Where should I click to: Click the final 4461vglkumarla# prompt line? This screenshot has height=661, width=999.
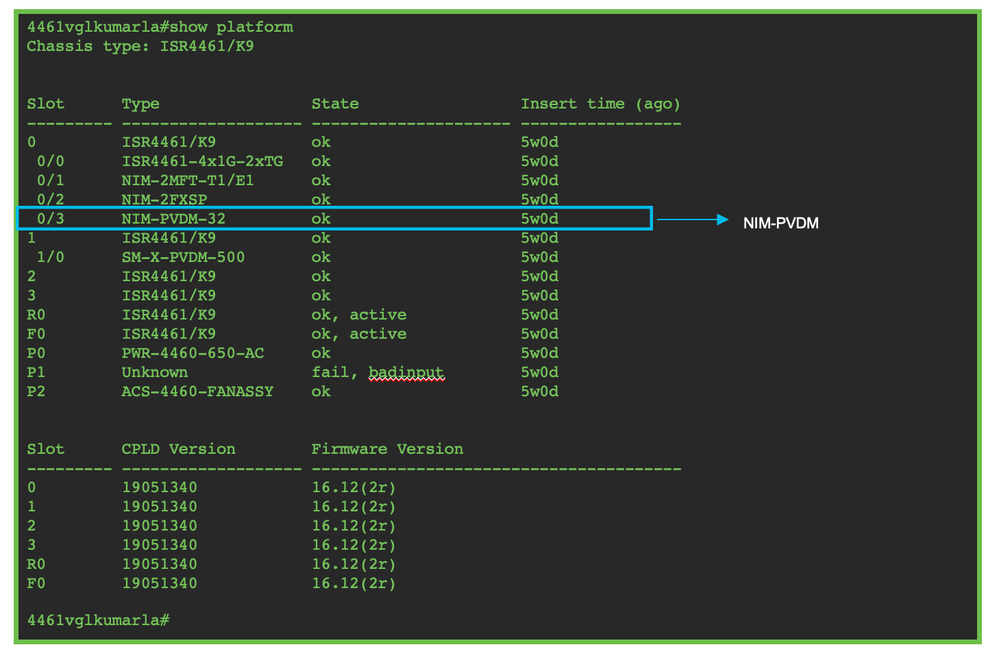(98, 621)
